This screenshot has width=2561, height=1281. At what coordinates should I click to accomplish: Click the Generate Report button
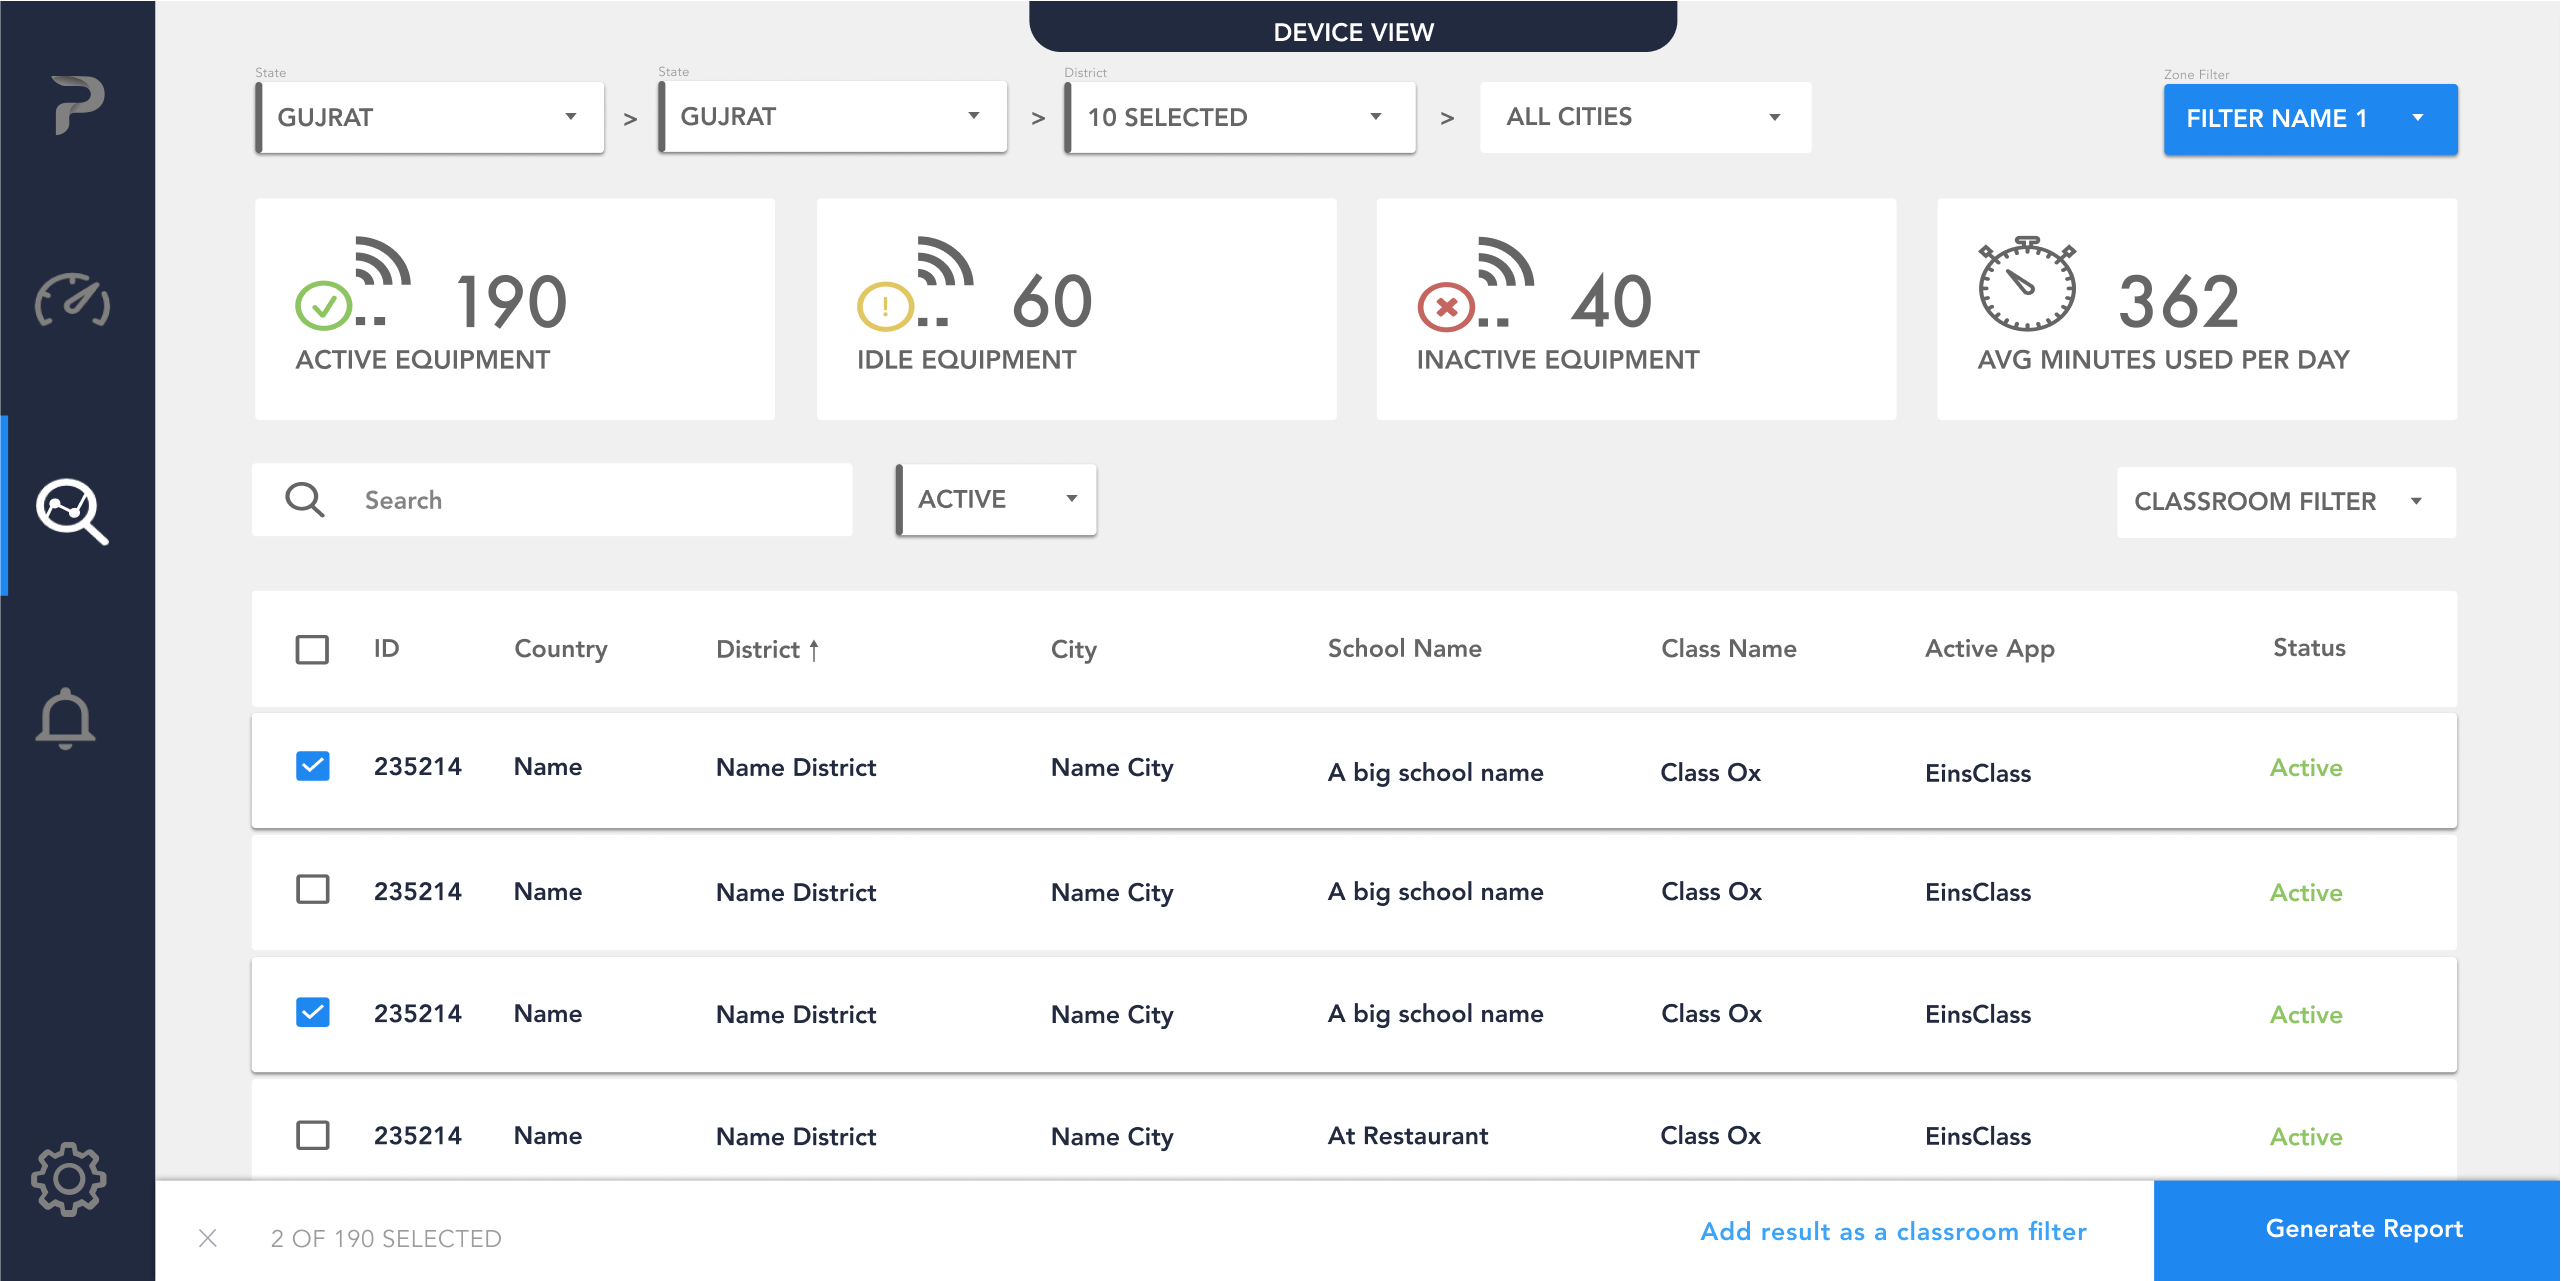tap(2363, 1229)
